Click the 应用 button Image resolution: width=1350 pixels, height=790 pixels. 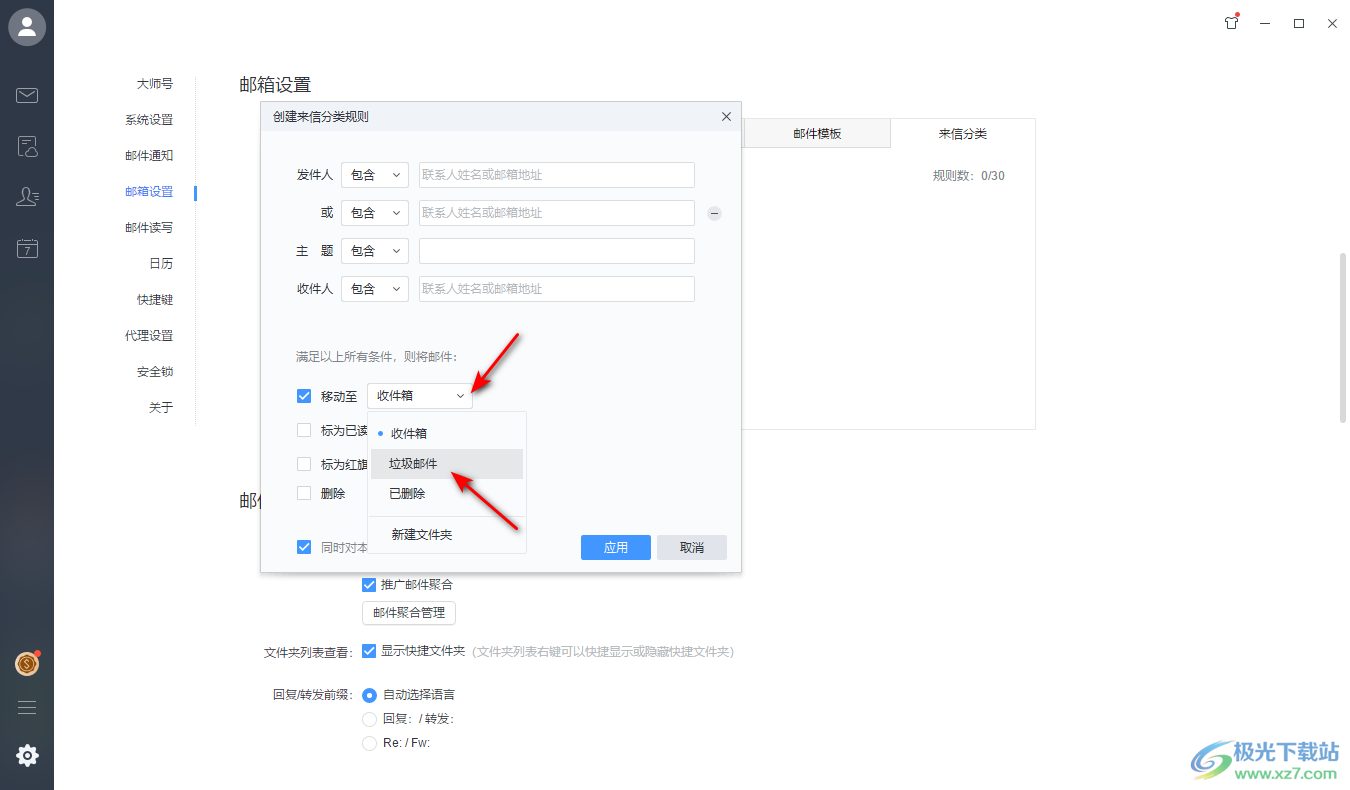pos(616,547)
